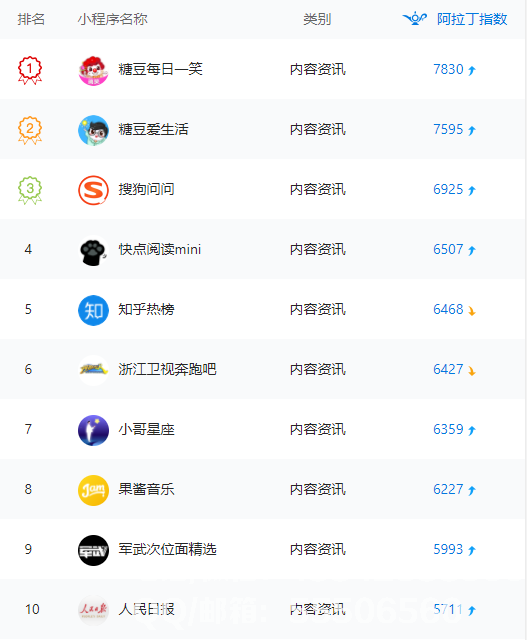The width and height of the screenshot is (527, 640).
Task: Click the 7830 index value
Action: (x=448, y=69)
